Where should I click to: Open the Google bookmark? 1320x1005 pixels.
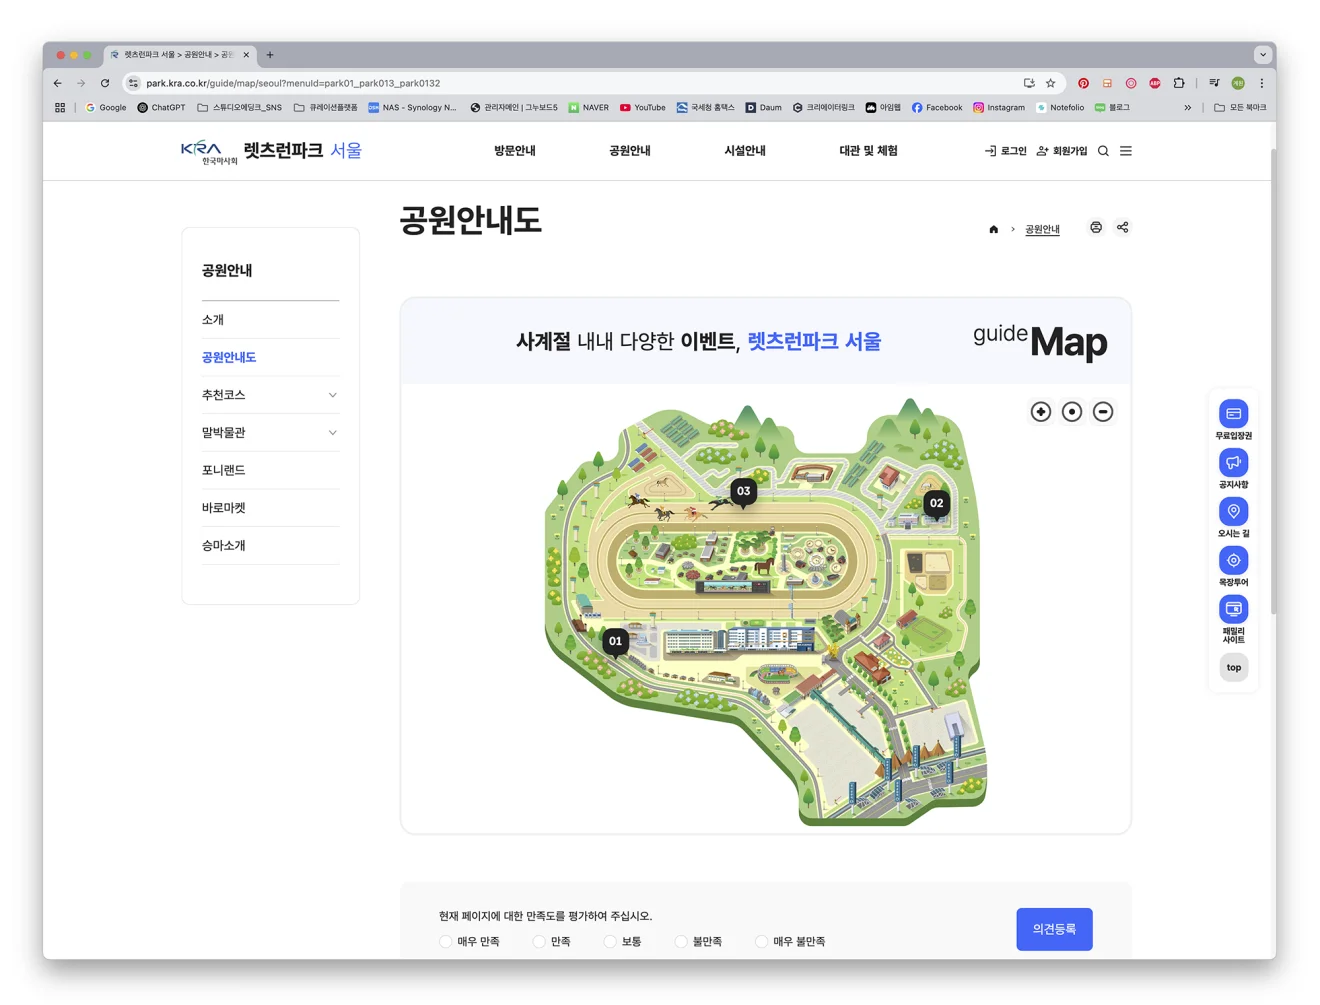(106, 107)
